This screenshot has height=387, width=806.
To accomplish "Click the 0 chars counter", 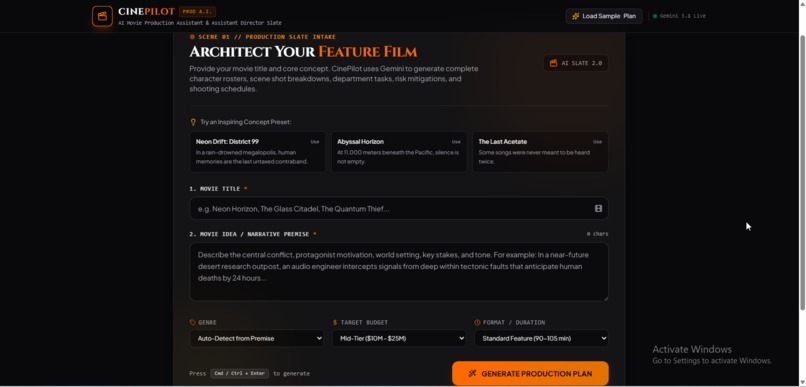I will [597, 234].
